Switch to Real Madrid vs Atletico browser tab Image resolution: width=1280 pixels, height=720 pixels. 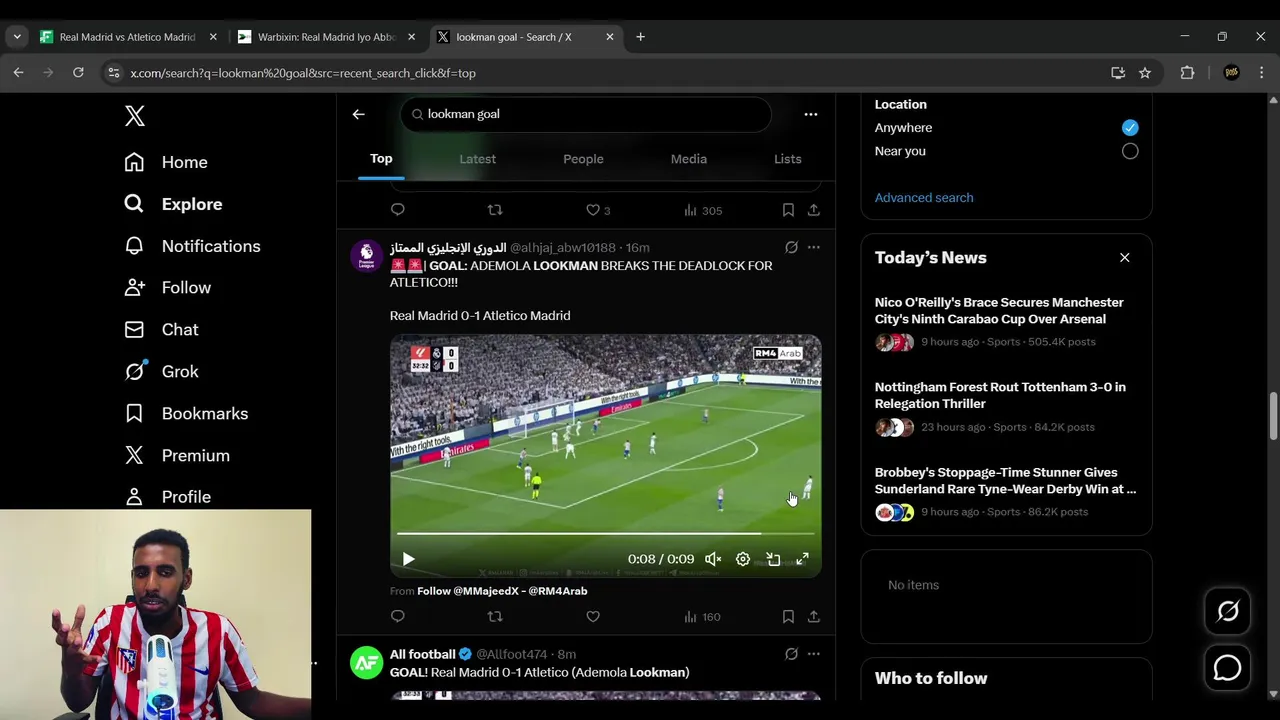pyautogui.click(x=128, y=37)
